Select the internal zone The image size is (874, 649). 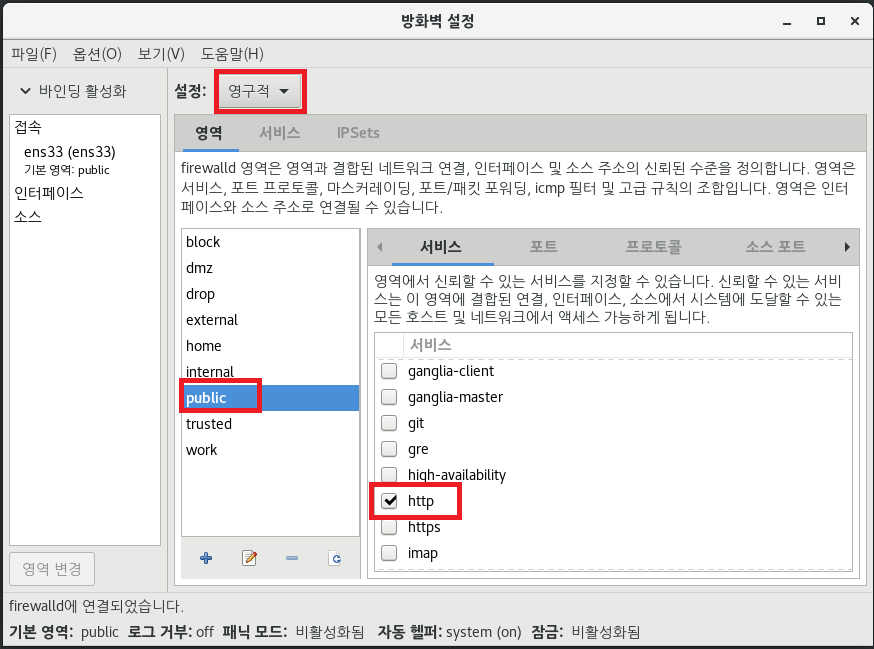point(270,372)
